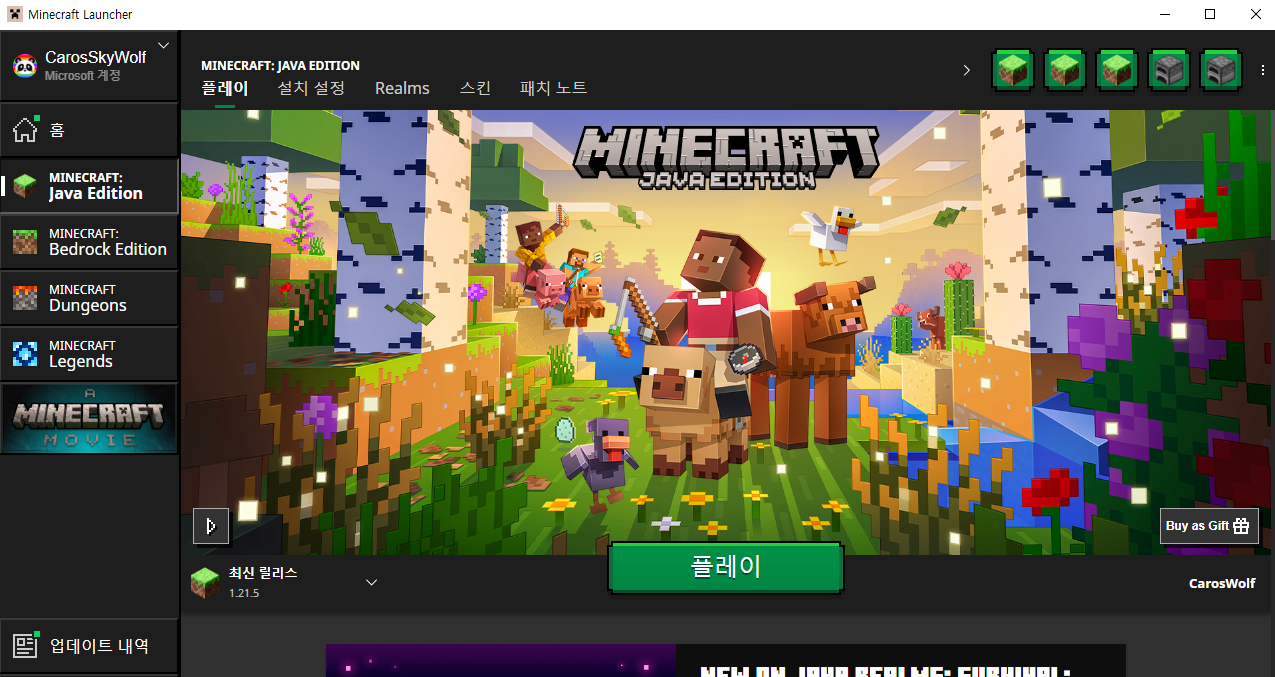Open the 패치 노트 tab
This screenshot has height=677, width=1275.
(x=553, y=88)
